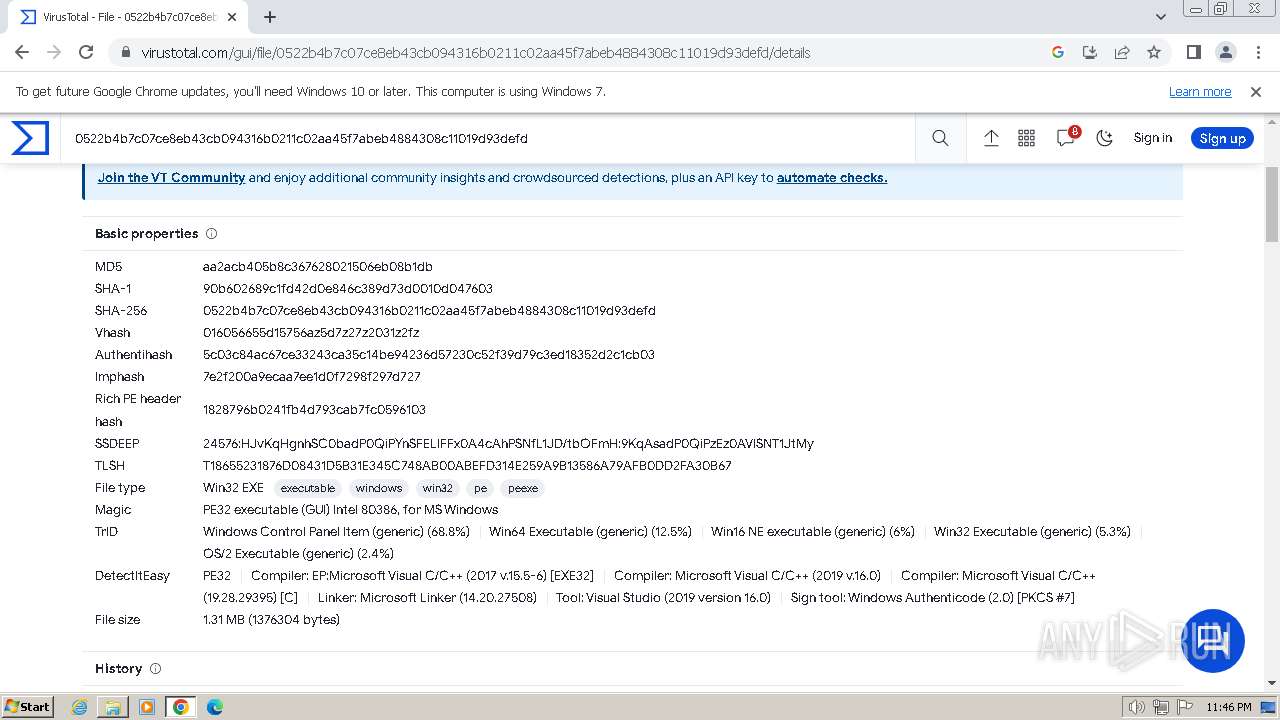Click the forward navigation arrow
This screenshot has width=1280, height=720.
click(54, 52)
